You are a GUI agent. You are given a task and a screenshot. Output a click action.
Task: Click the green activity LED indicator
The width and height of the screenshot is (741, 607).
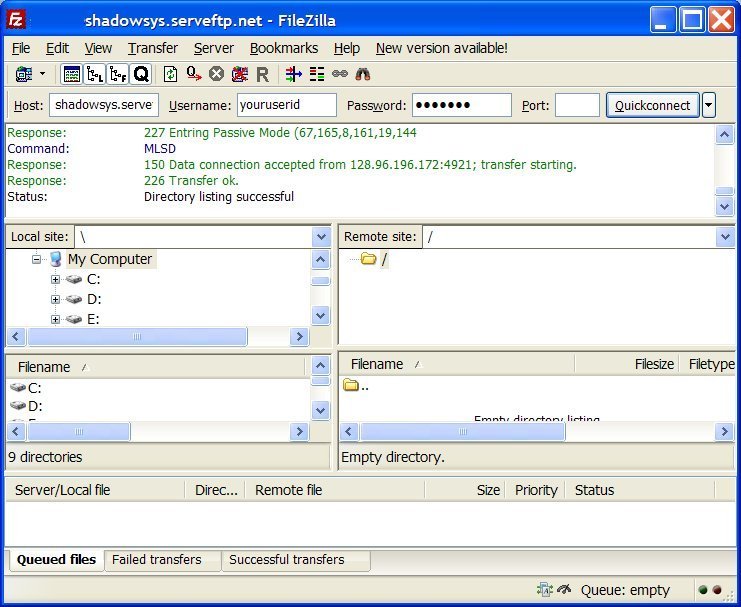[x=703, y=590]
